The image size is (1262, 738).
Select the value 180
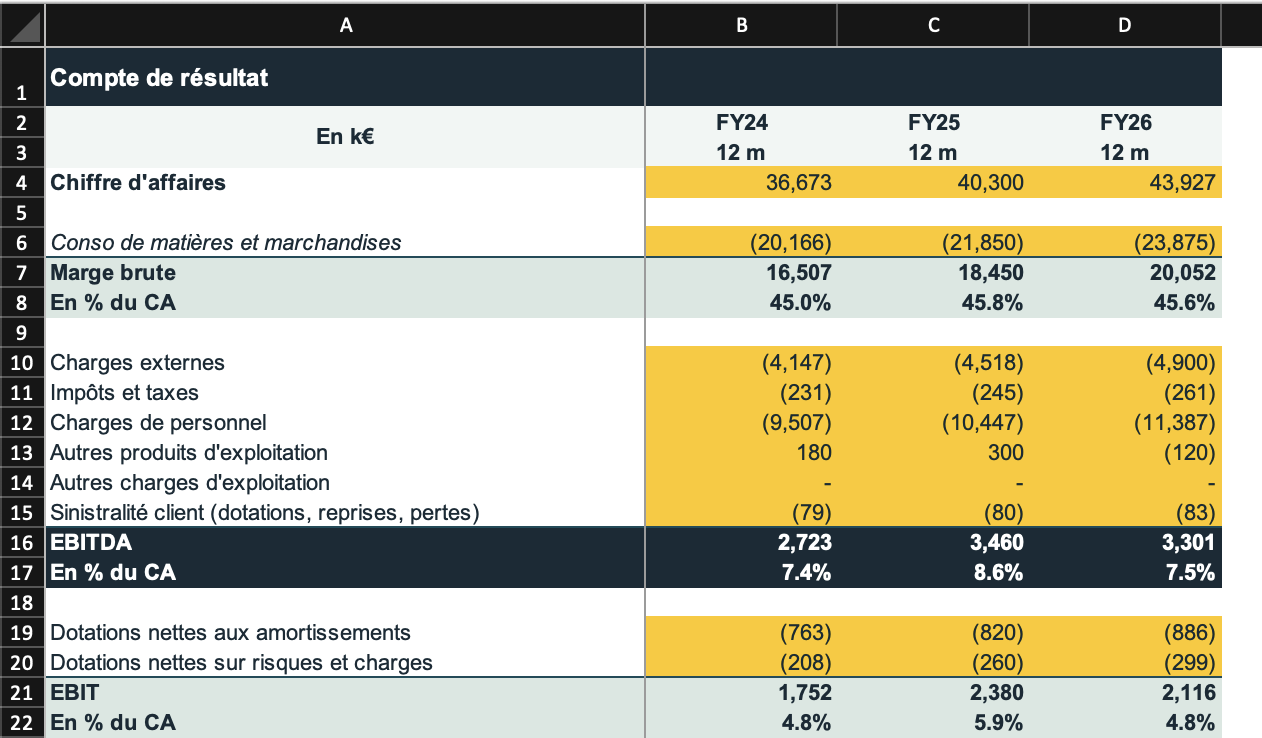741,453
